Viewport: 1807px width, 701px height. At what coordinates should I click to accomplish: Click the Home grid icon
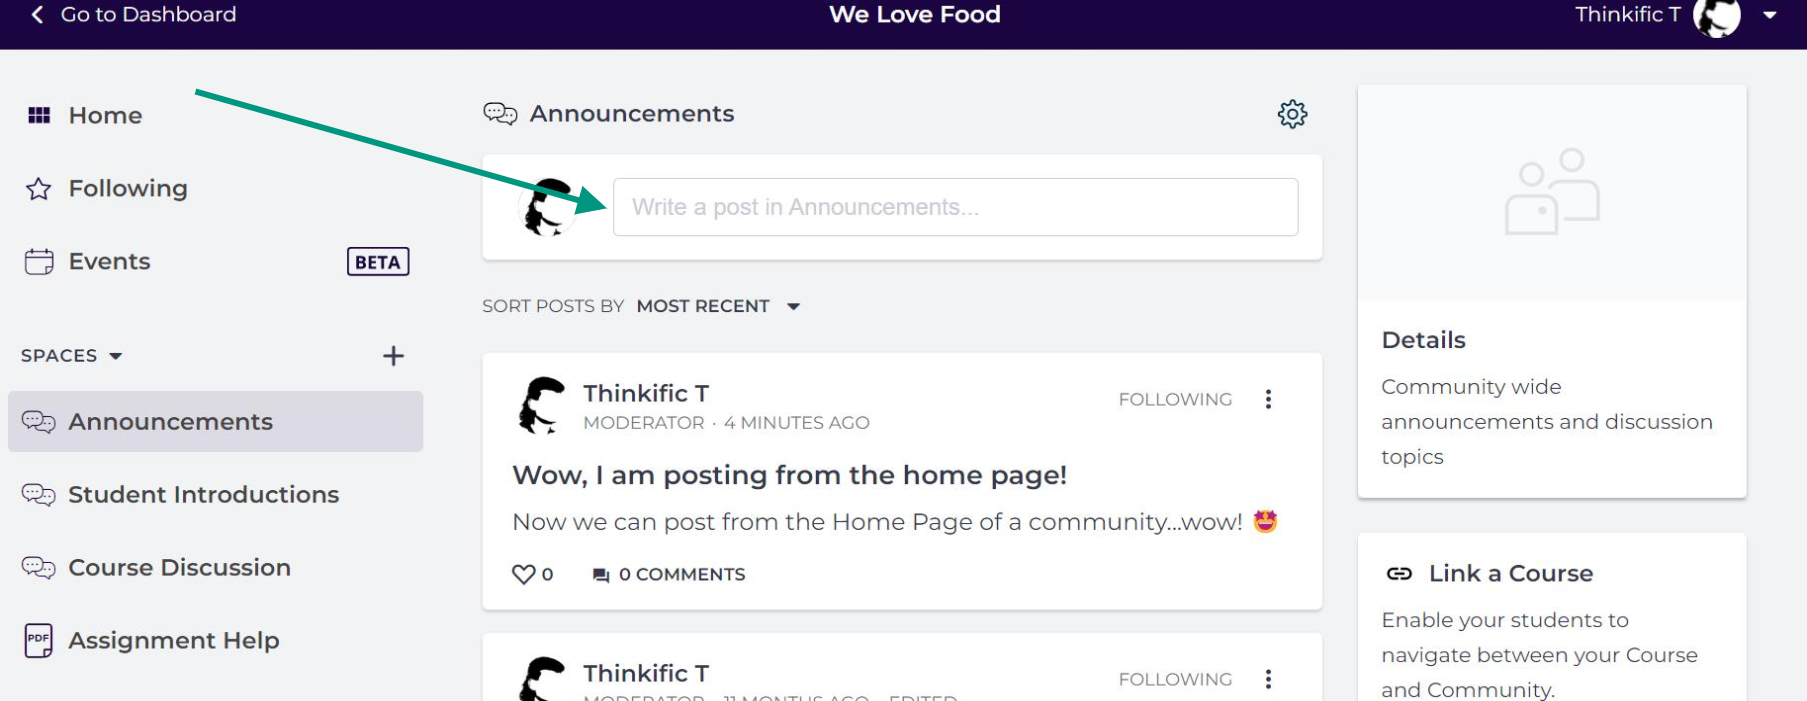coord(39,115)
